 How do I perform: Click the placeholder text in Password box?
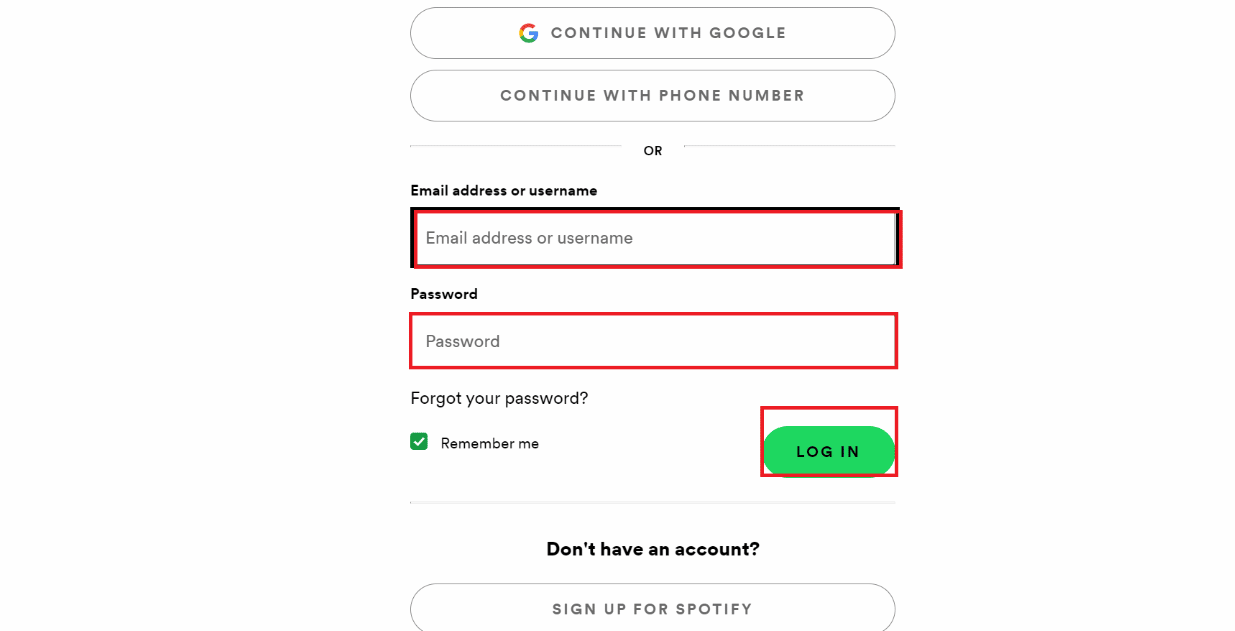click(x=463, y=341)
